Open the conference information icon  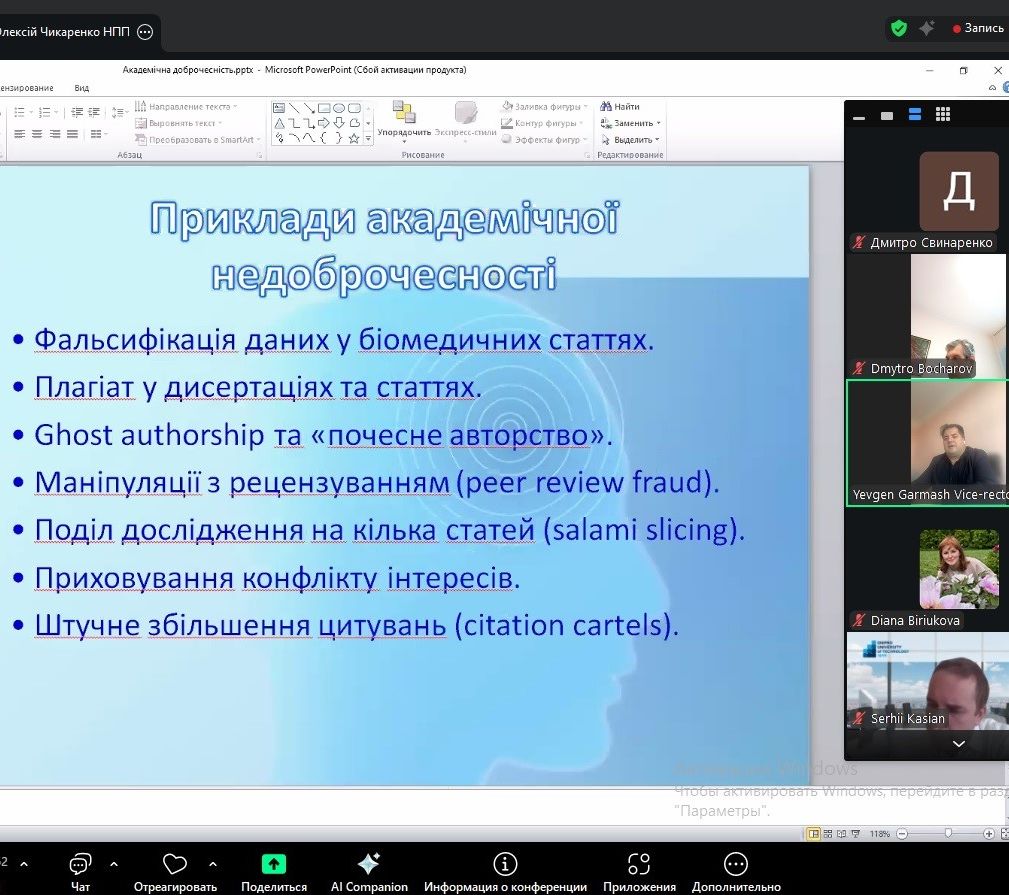[505, 864]
